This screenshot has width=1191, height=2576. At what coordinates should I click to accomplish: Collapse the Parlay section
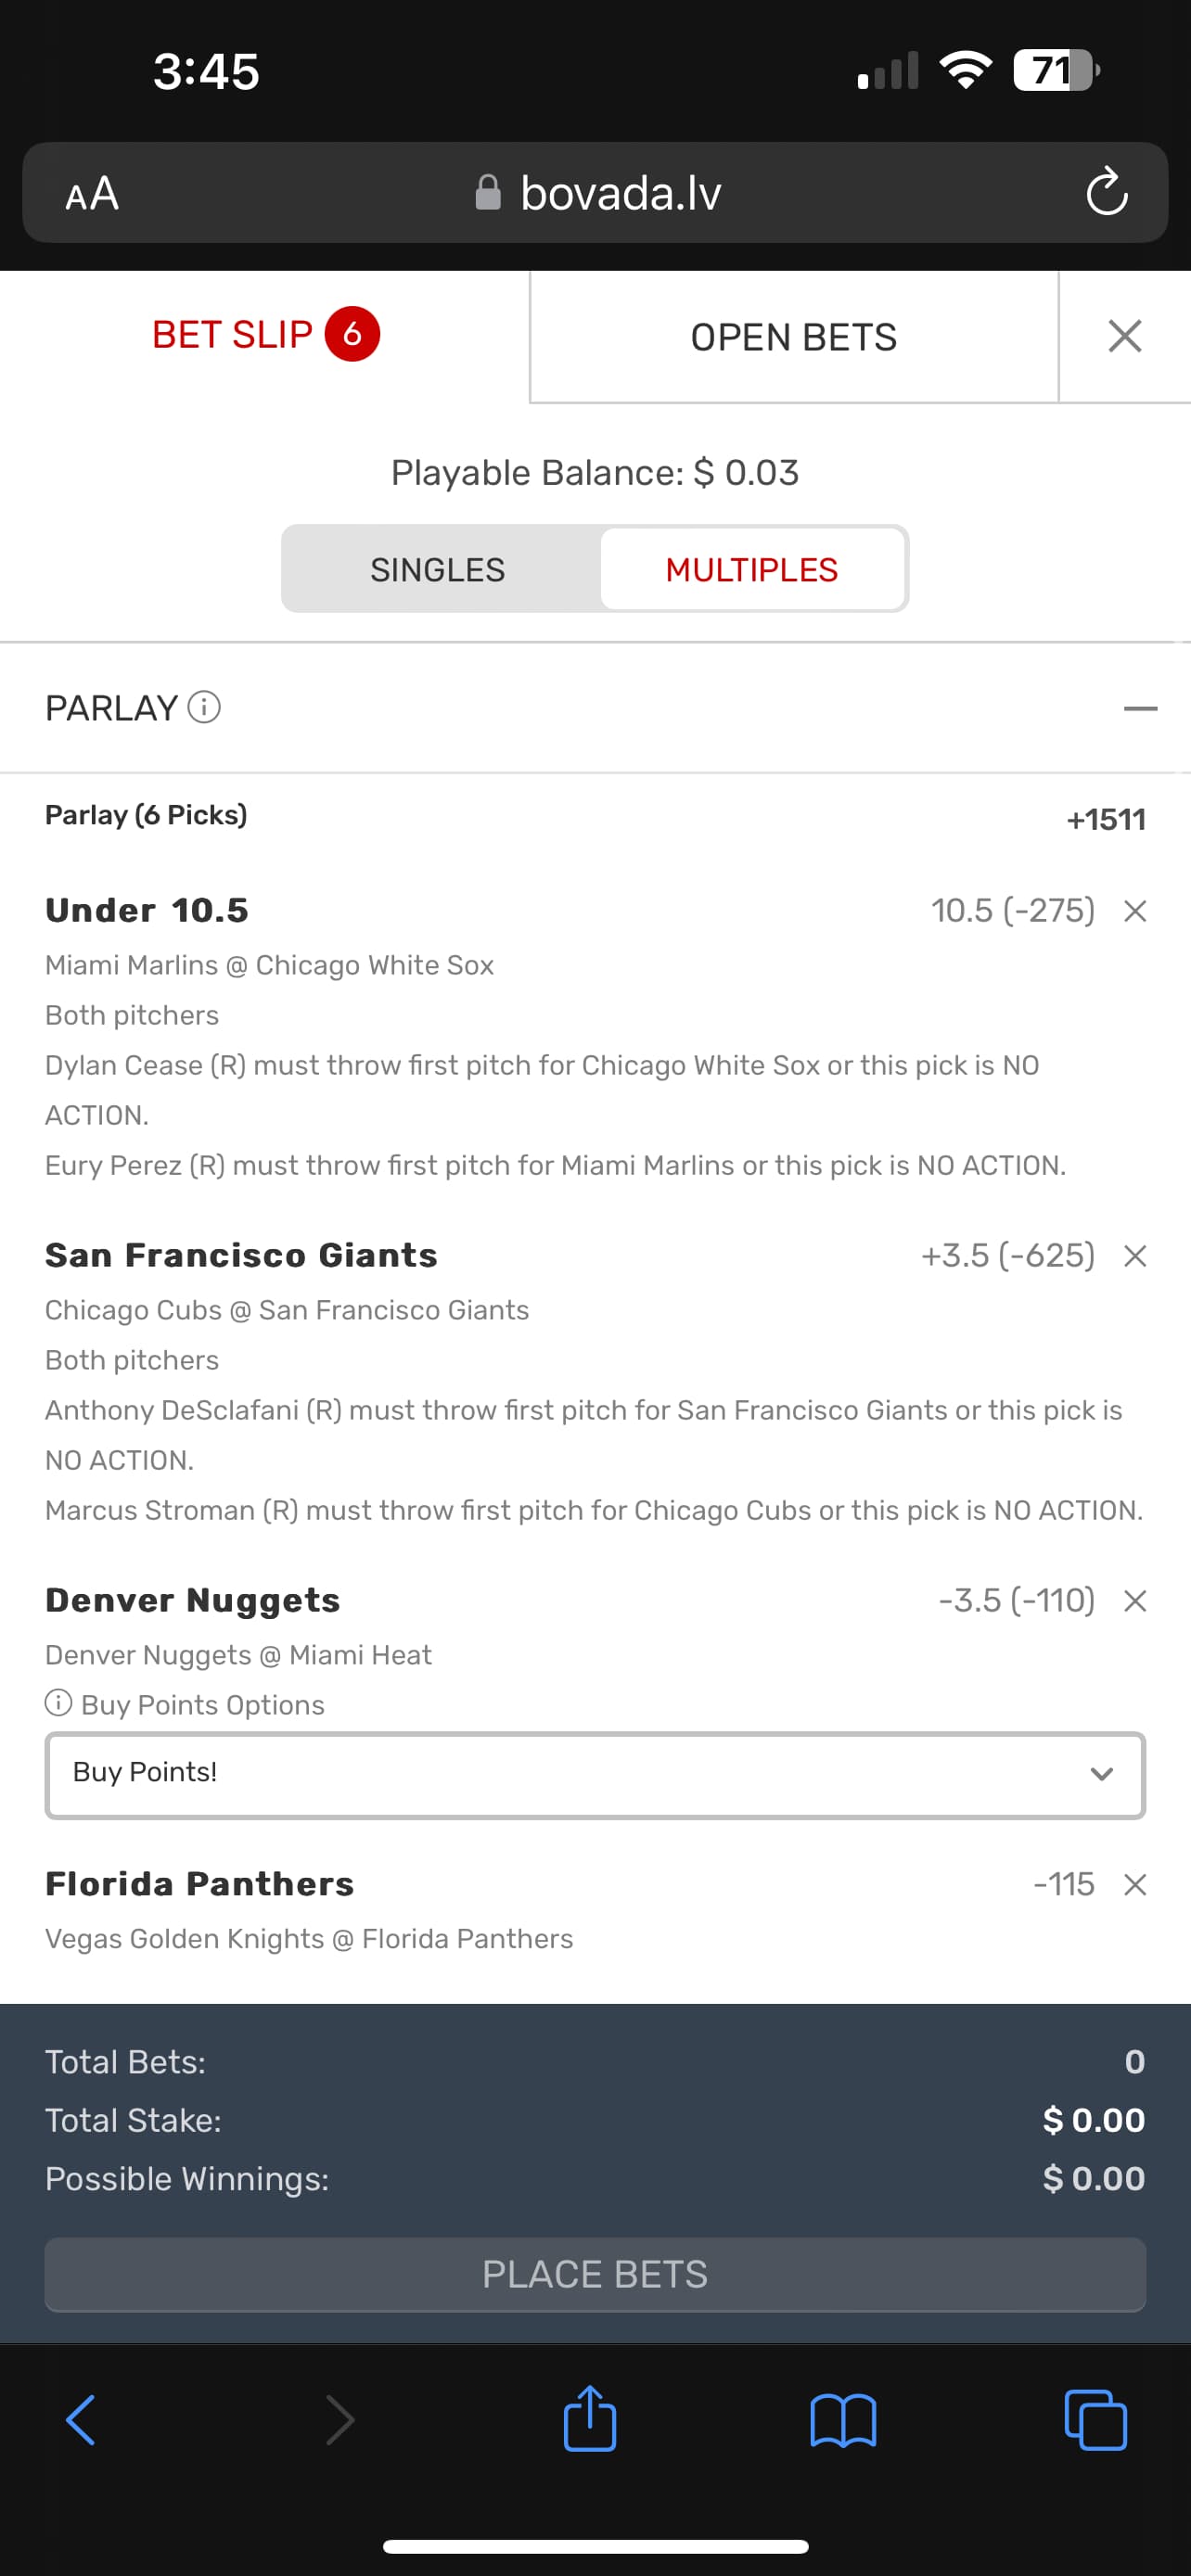click(x=1139, y=708)
